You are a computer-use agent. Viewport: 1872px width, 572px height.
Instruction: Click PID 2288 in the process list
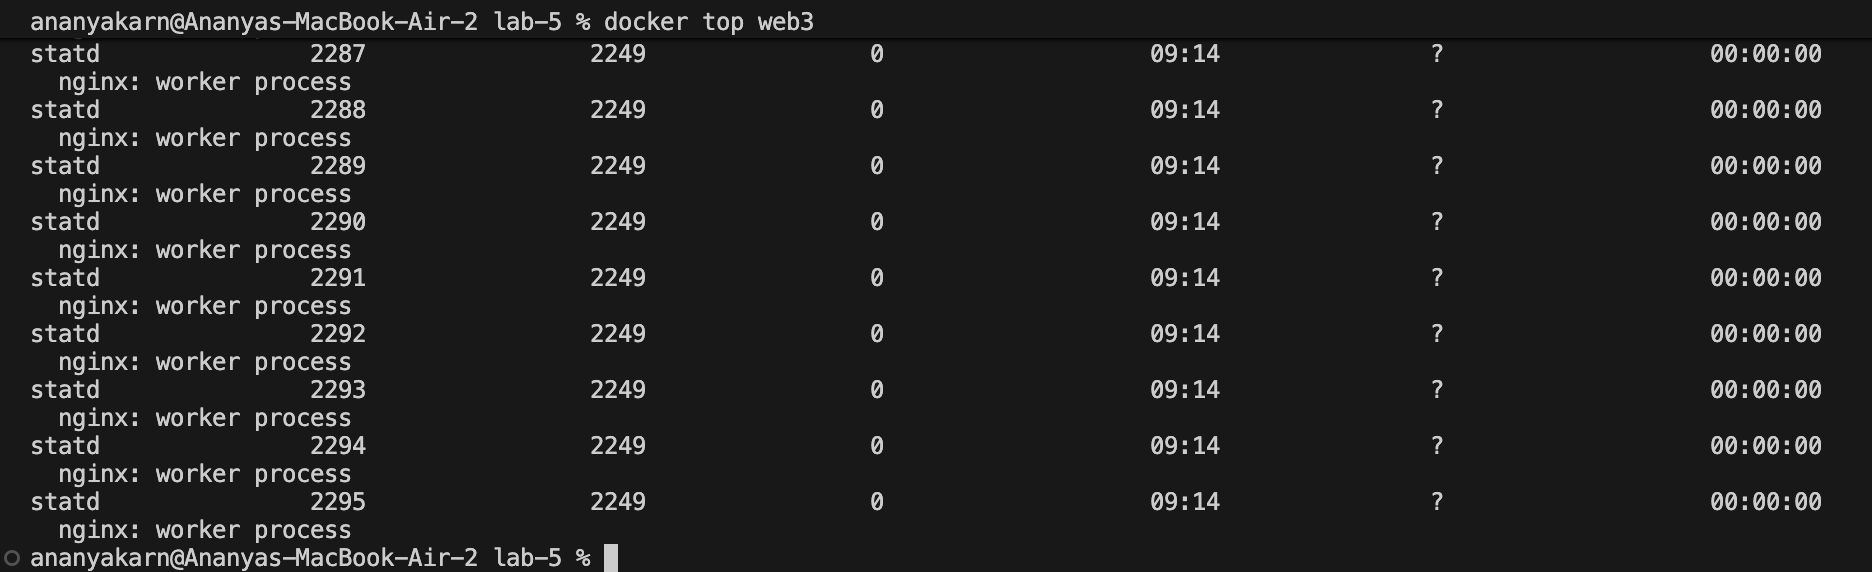click(x=337, y=110)
